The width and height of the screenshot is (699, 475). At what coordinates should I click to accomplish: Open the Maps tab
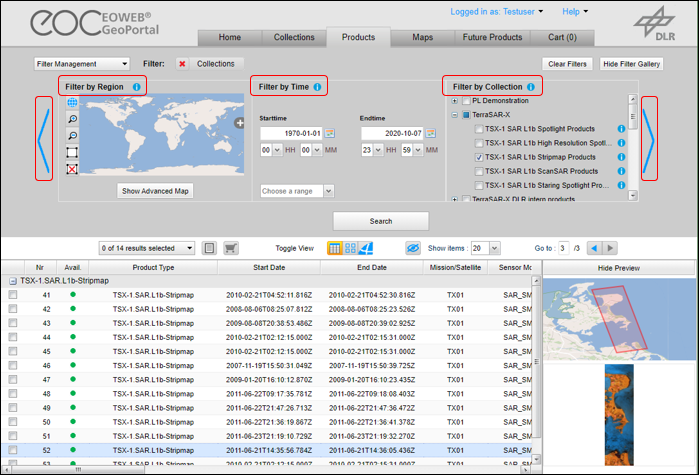pyautogui.click(x=423, y=37)
